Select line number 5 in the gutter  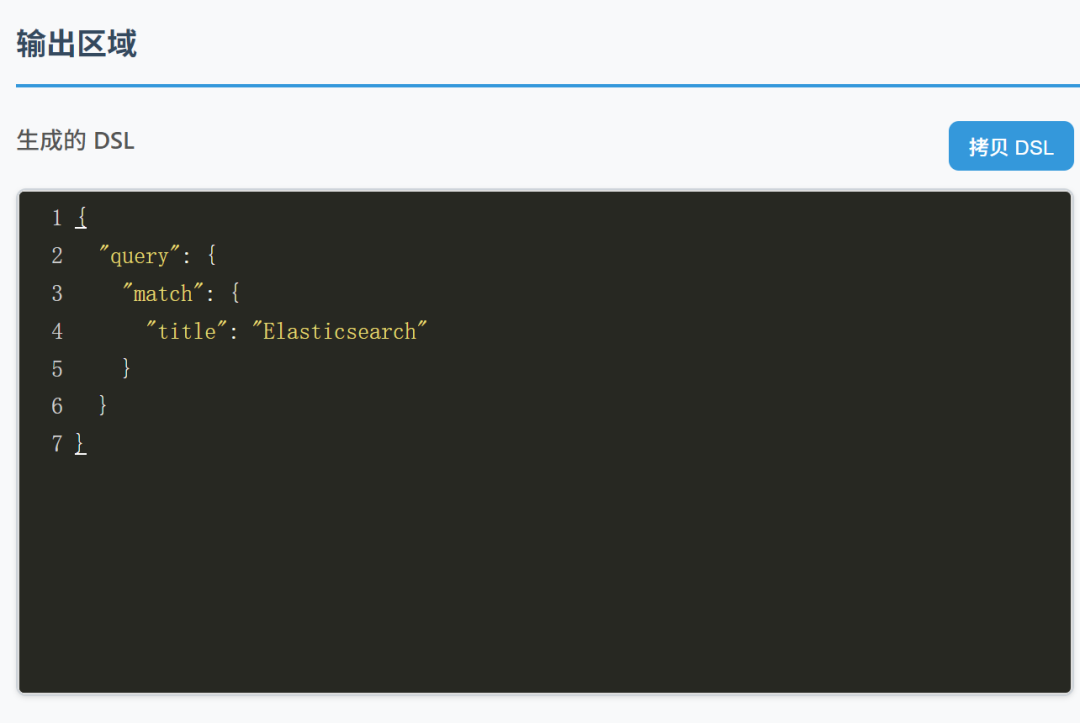(x=57, y=369)
